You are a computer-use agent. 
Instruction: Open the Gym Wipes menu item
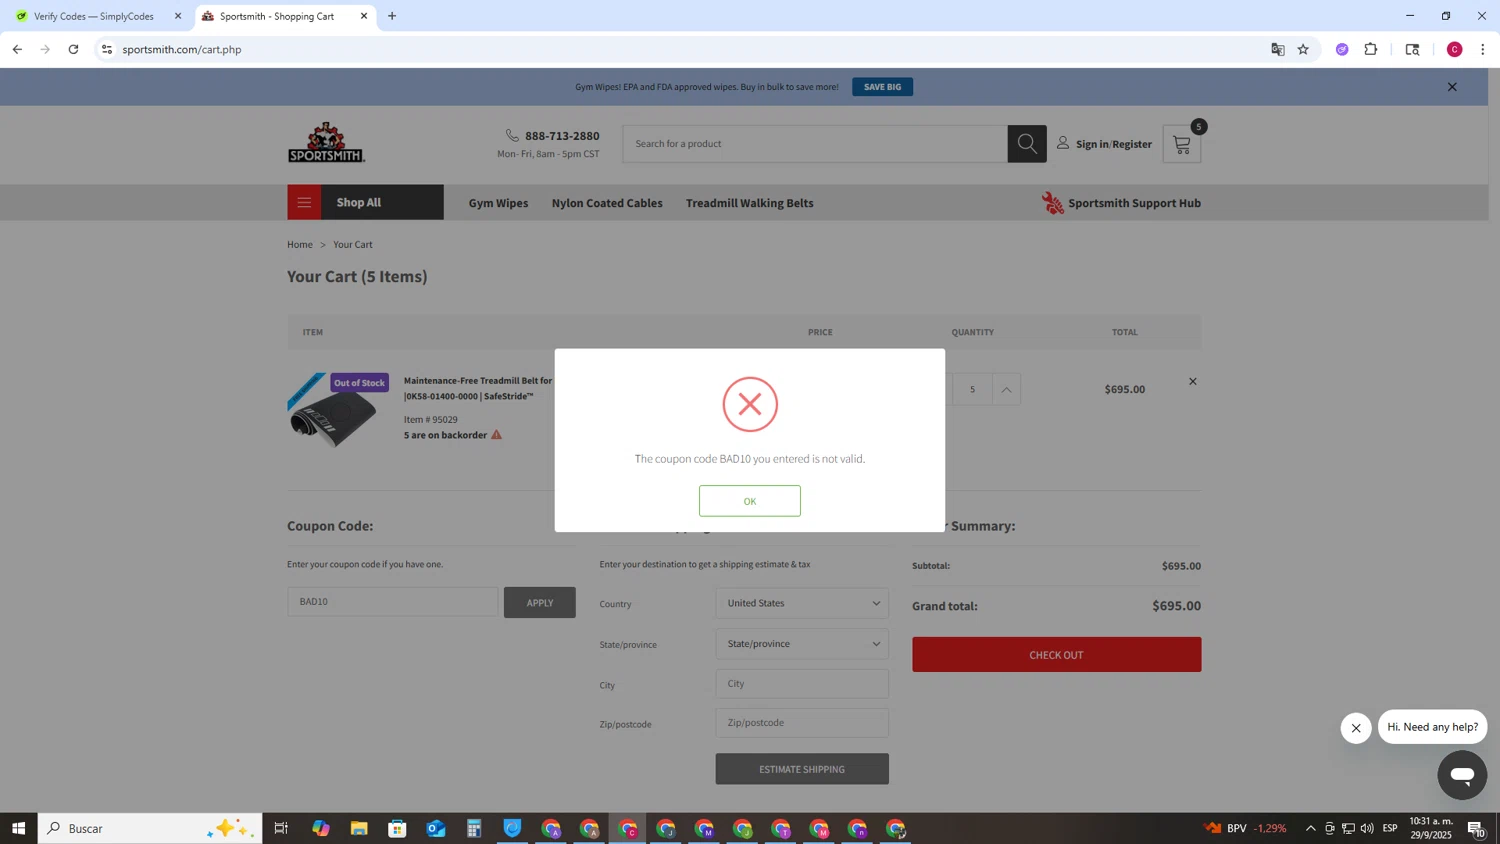[x=498, y=203]
